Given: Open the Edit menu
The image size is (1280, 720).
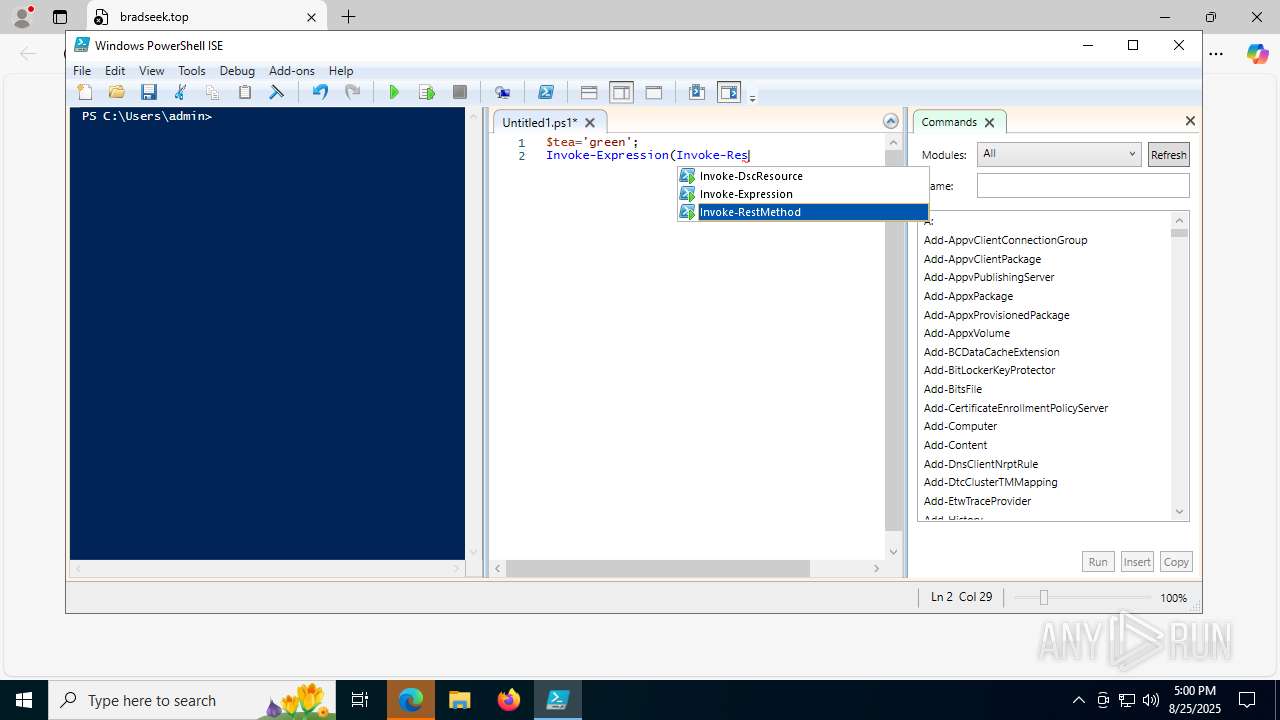Looking at the screenshot, I should [115, 71].
